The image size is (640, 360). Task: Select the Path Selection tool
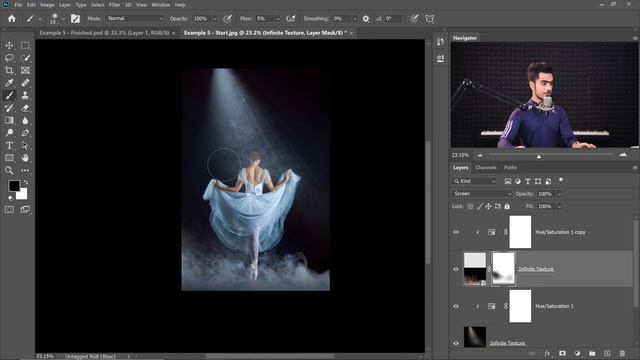click(x=25, y=145)
